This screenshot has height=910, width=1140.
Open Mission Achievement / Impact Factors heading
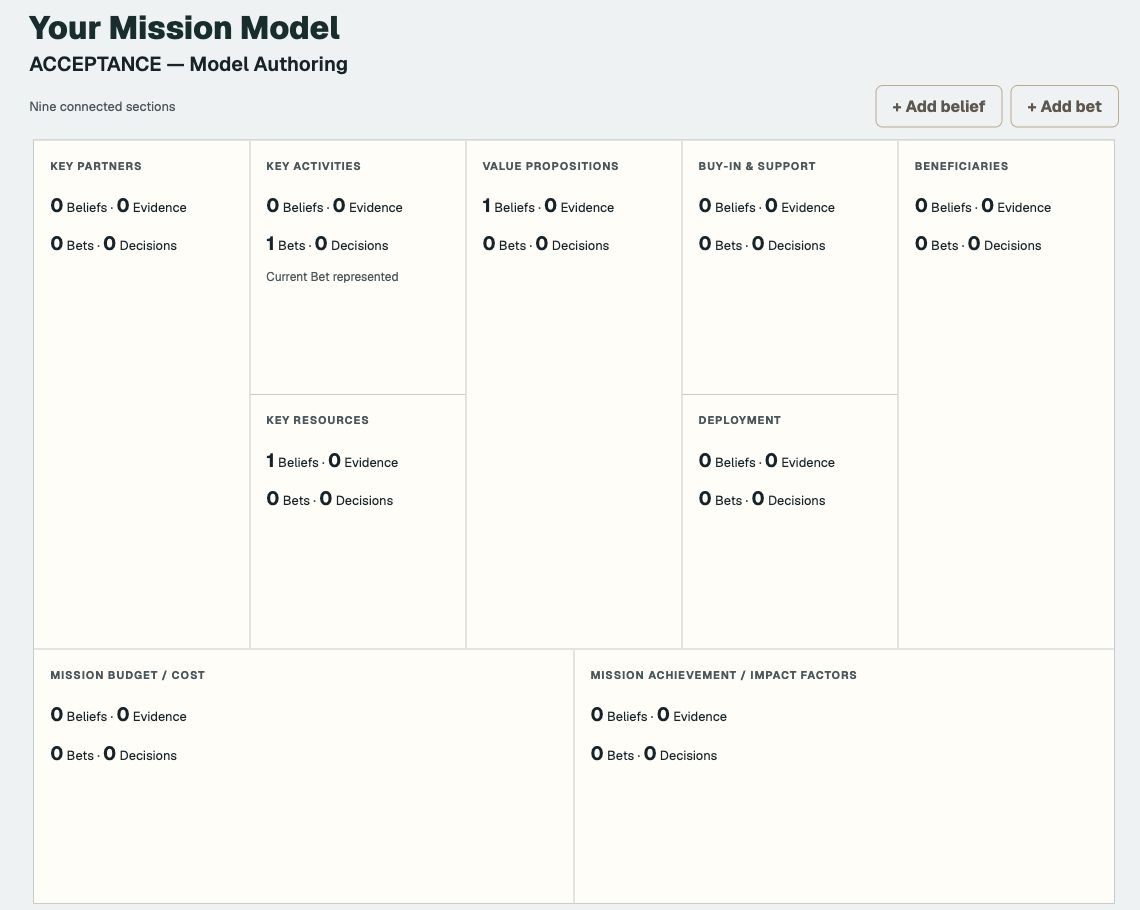(723, 675)
